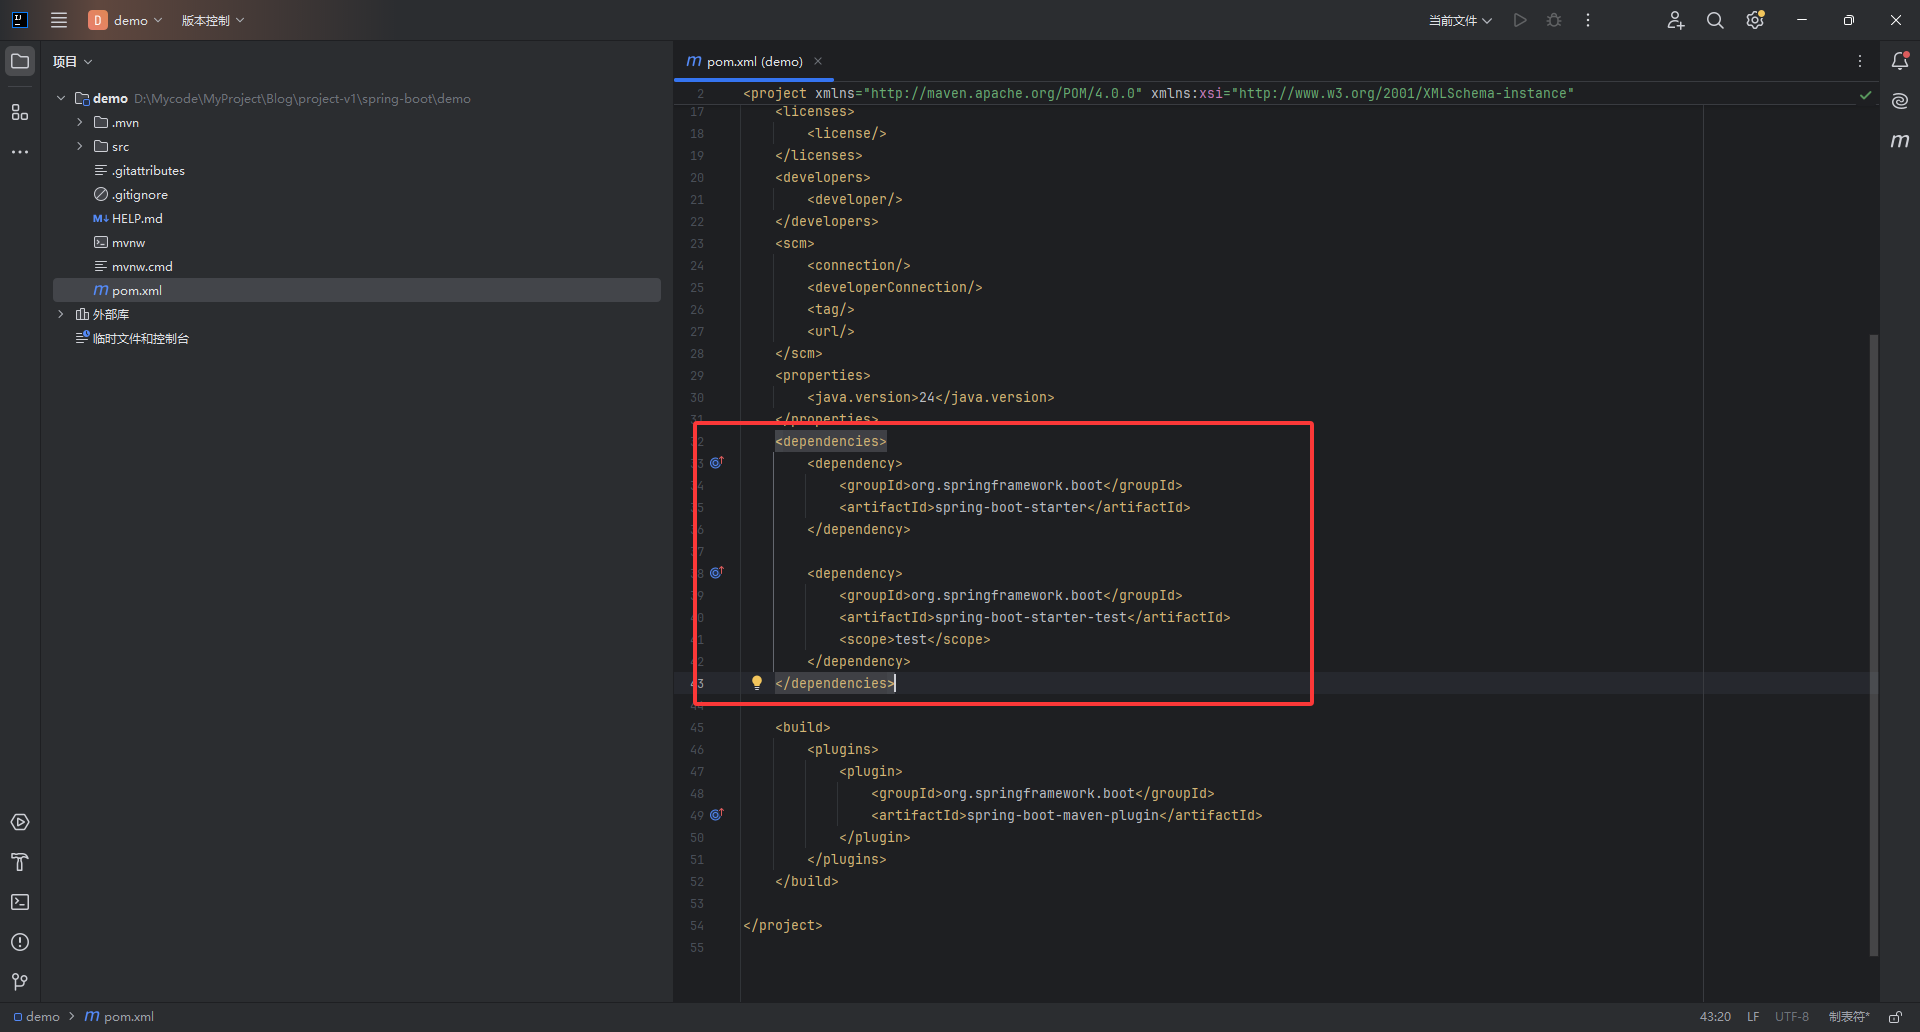Expand the .mvn folder node
This screenshot has width=1920, height=1032.
coord(80,123)
